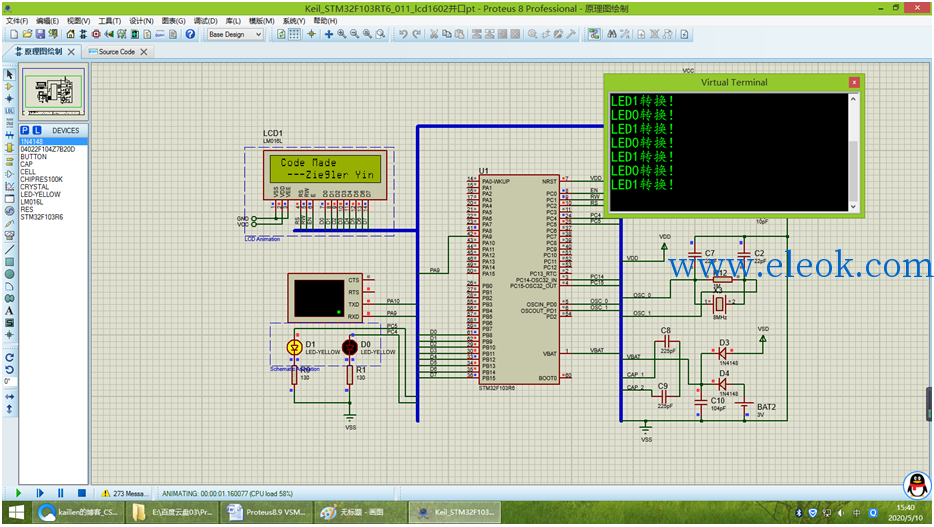Viewport: 934px width, 527px height.
Task: Select the Graph mode tool
Action: (x=9, y=186)
